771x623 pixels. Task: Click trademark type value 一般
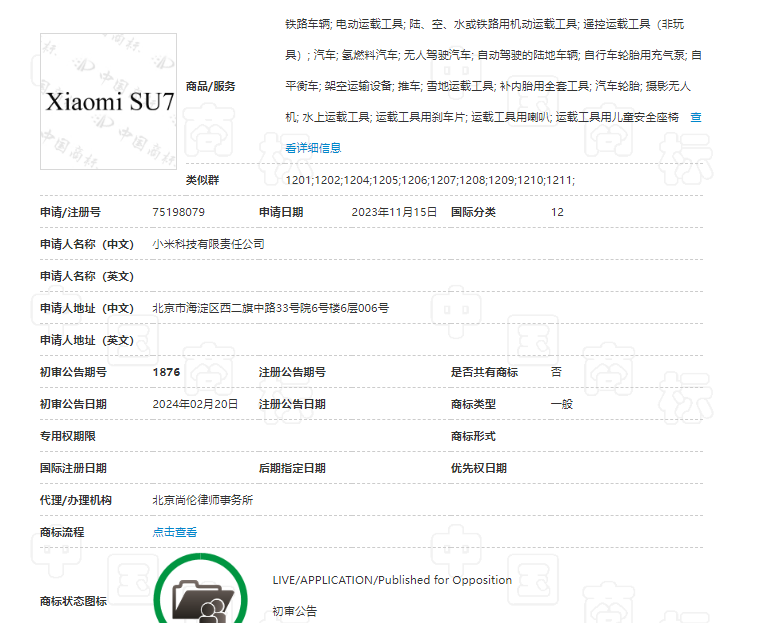[562, 404]
